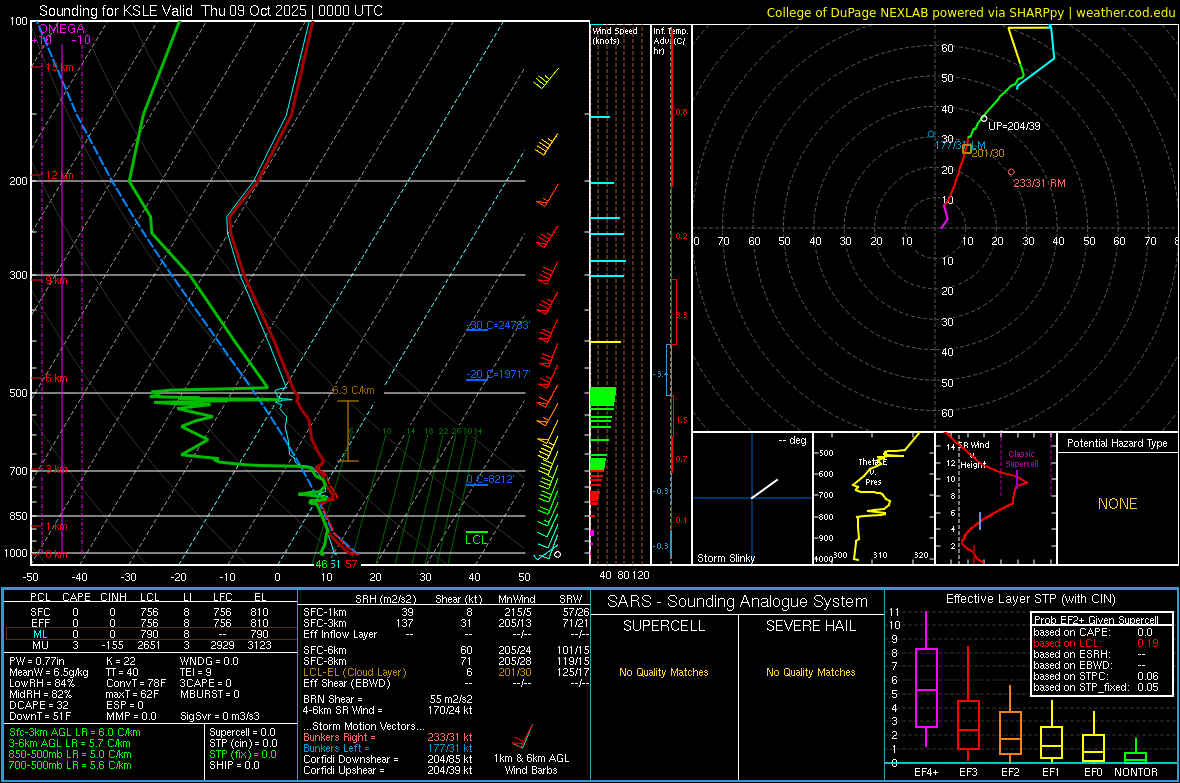Click the Bunkers Left = 177/31 kt line
Image resolution: width=1180 pixels, height=783 pixels.
(388, 748)
